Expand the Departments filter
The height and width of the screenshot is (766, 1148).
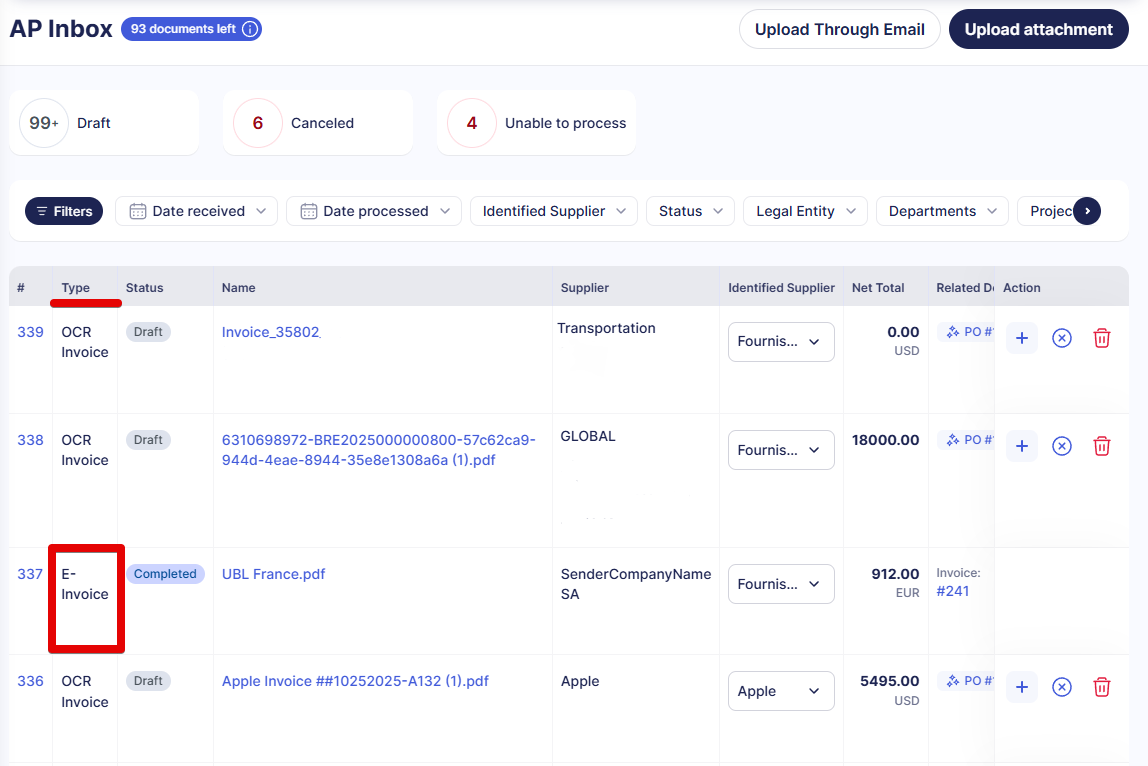pyautogui.click(x=942, y=211)
